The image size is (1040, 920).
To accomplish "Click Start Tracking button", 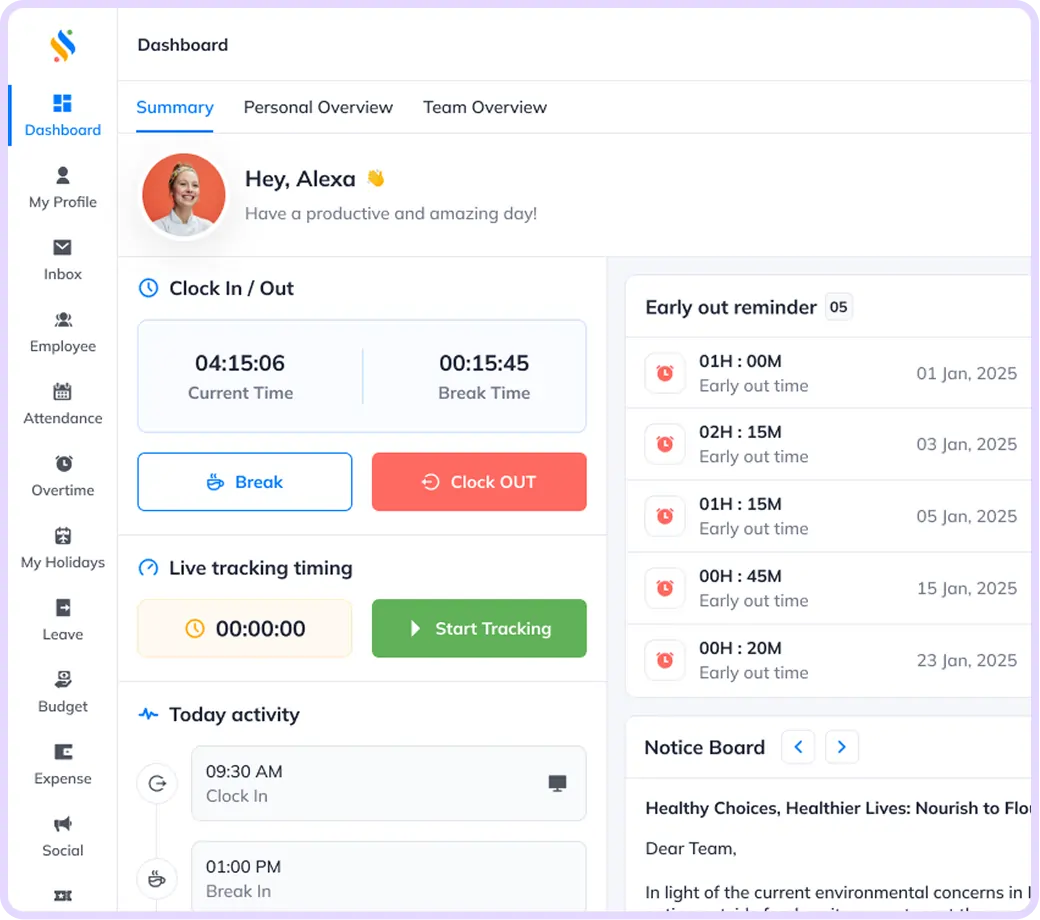I will pos(479,629).
